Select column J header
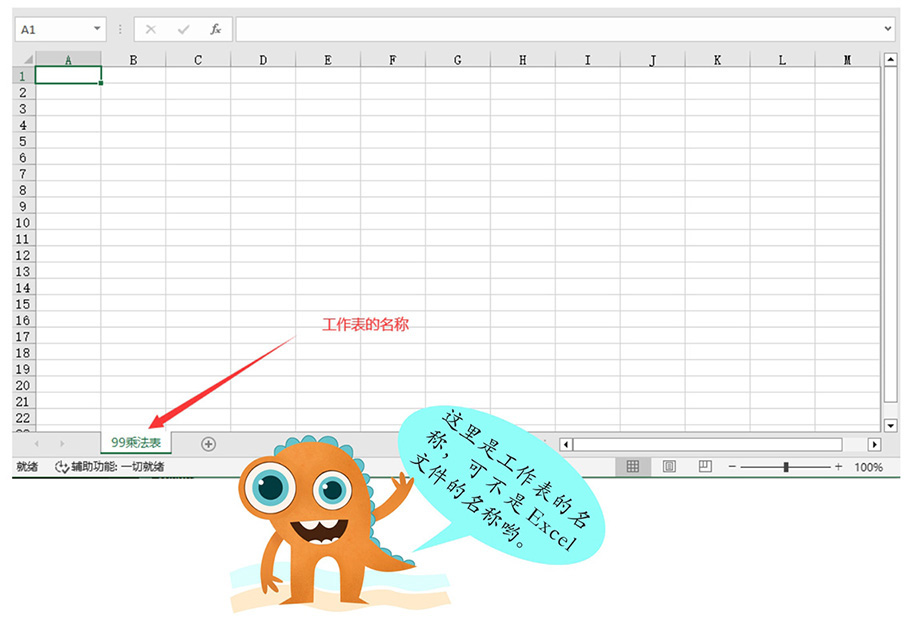The width and height of the screenshot is (908, 626). pos(653,60)
